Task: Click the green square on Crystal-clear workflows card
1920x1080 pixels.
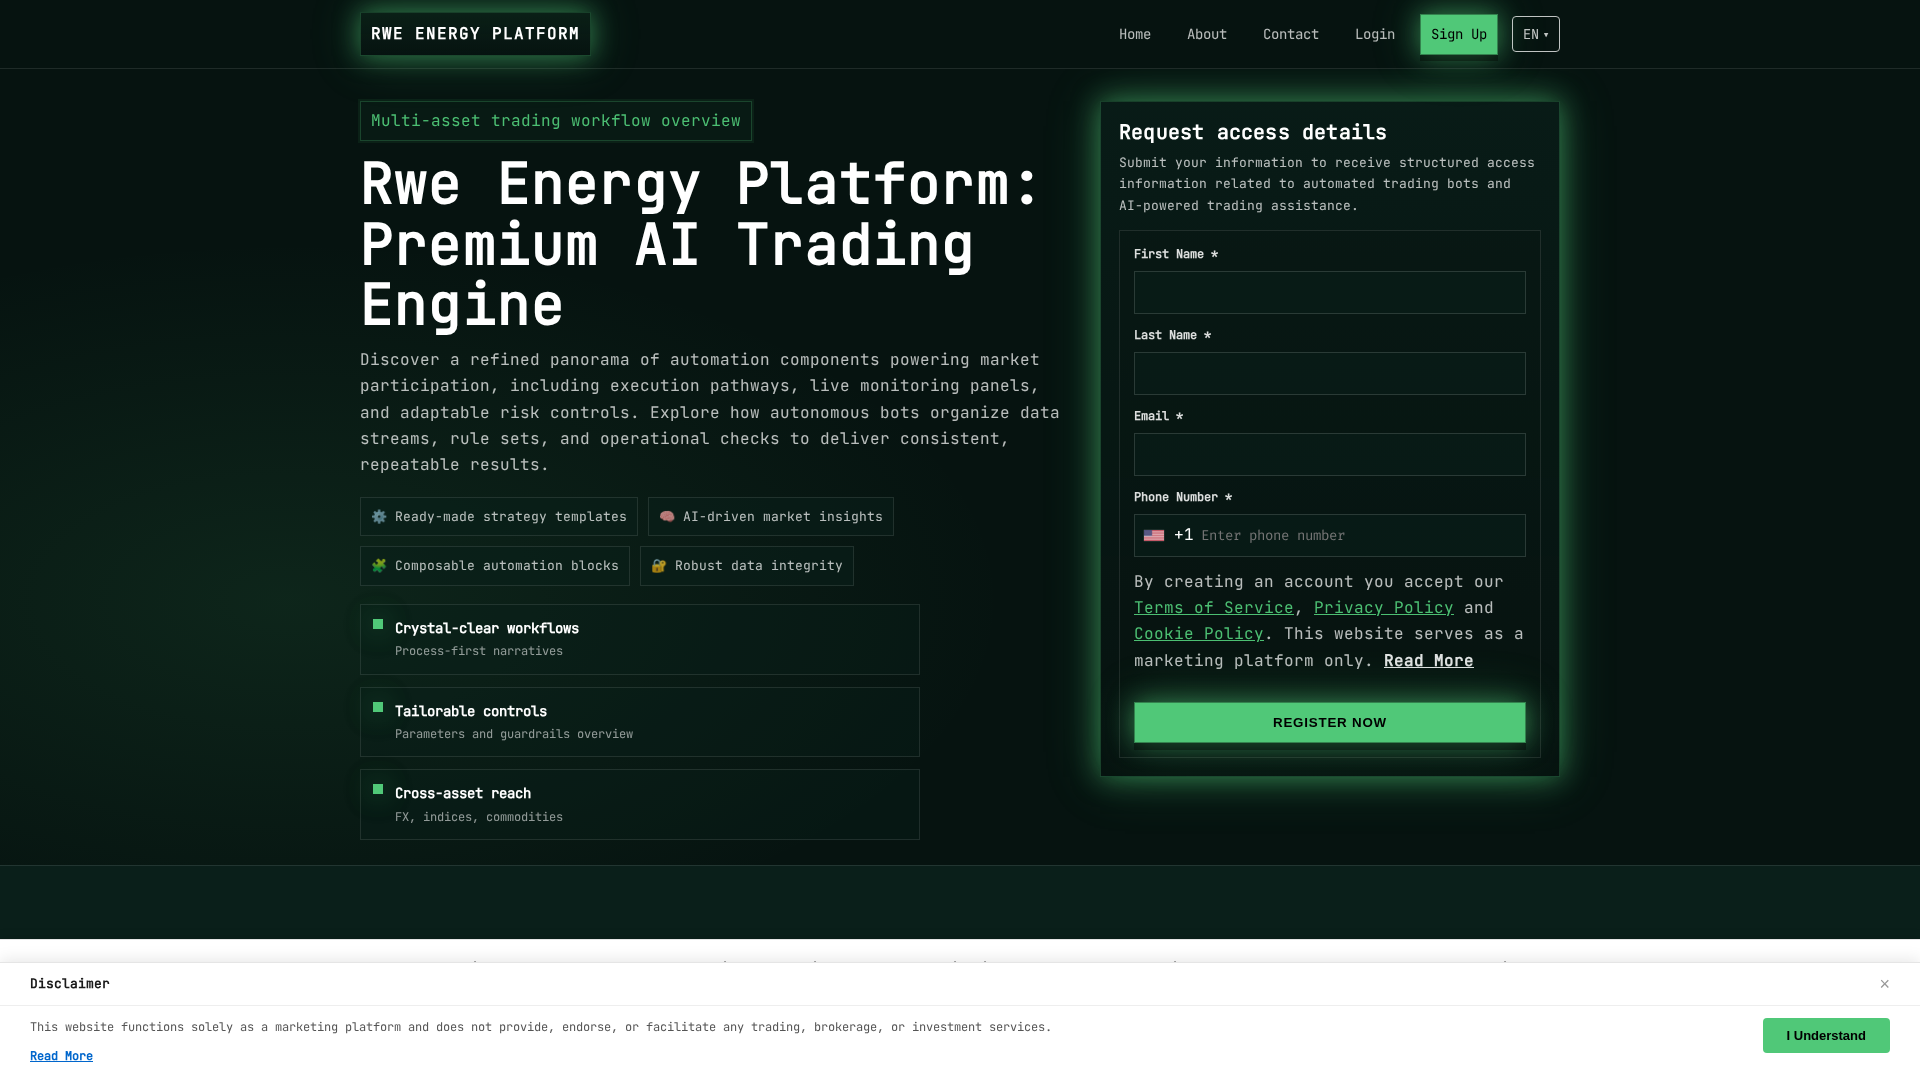Action: click(378, 624)
